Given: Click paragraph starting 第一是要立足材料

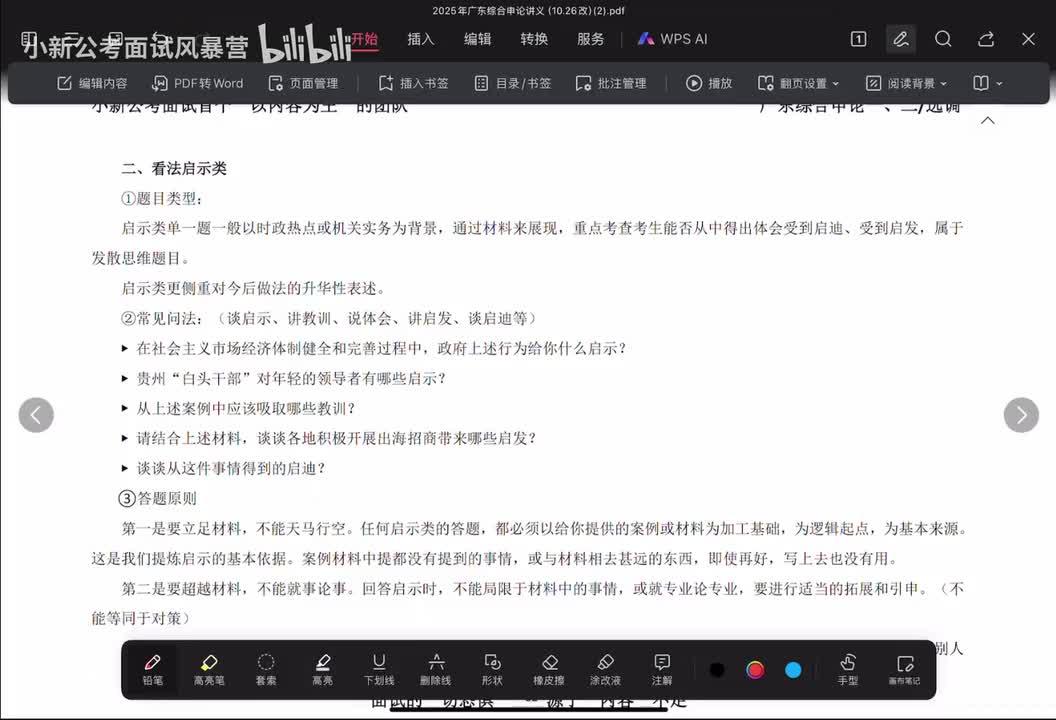Looking at the screenshot, I should (x=529, y=544).
